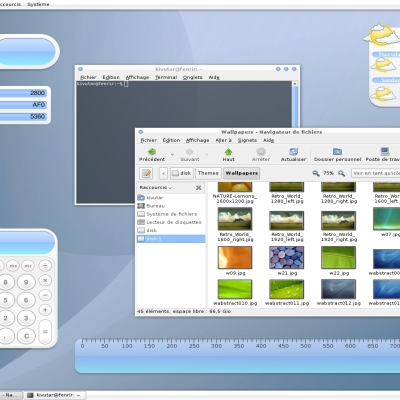Click the Arrêter stop icon
Screen dimensions: 400x400
261,152
